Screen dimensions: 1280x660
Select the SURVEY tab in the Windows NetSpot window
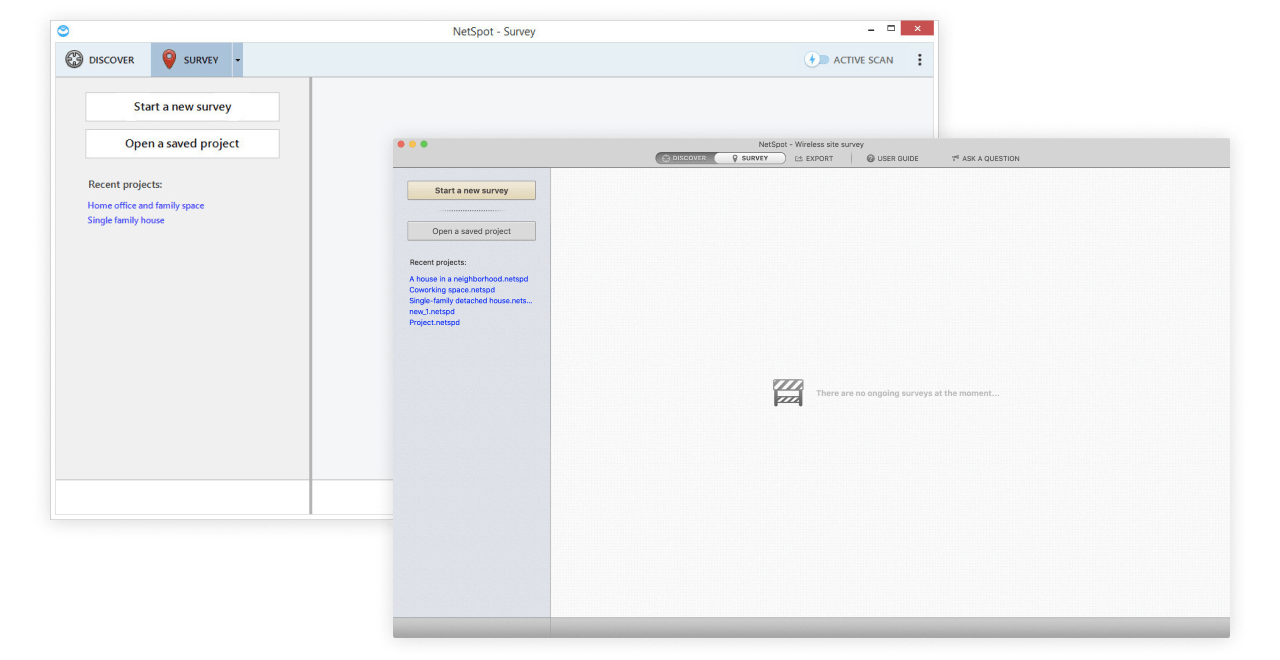pos(191,60)
